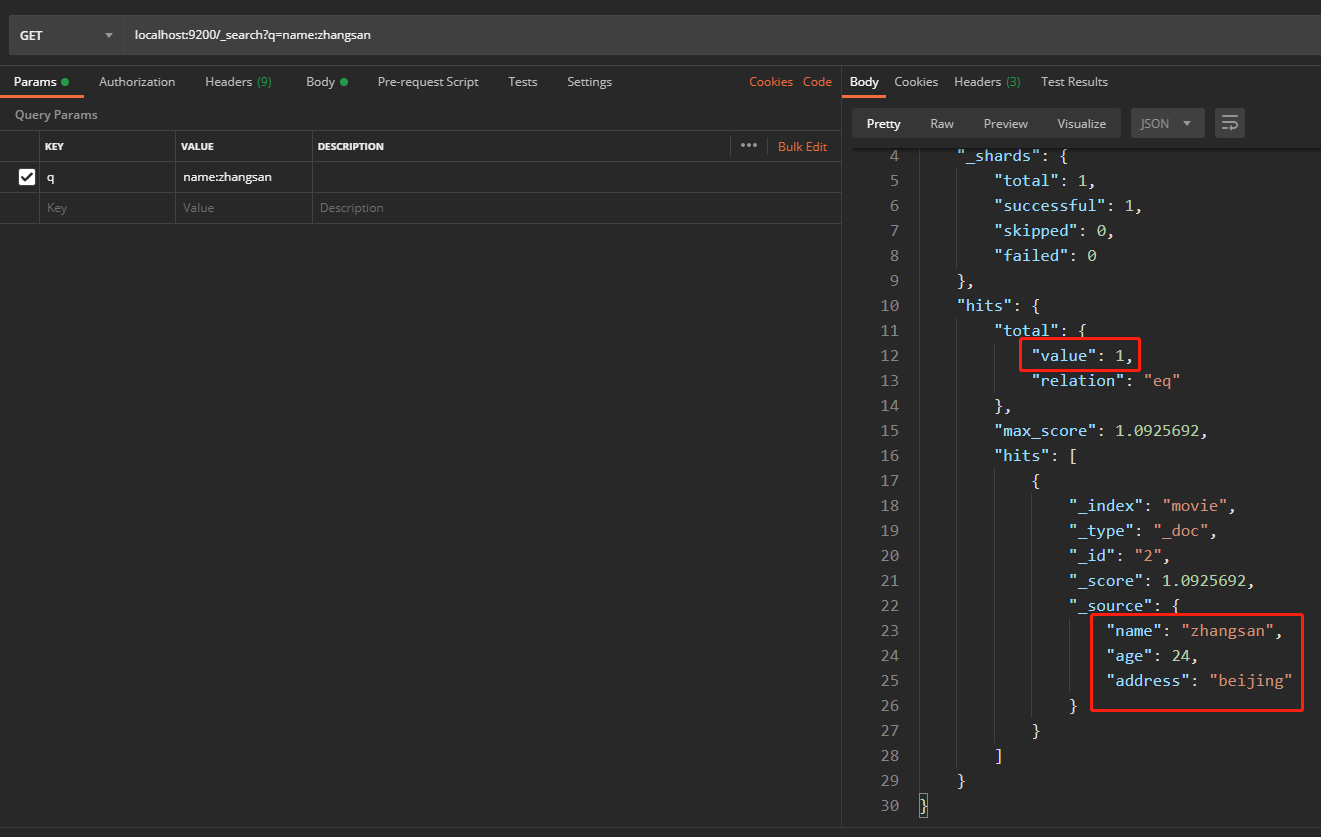Click the "_id": "2" line

tap(1119, 556)
